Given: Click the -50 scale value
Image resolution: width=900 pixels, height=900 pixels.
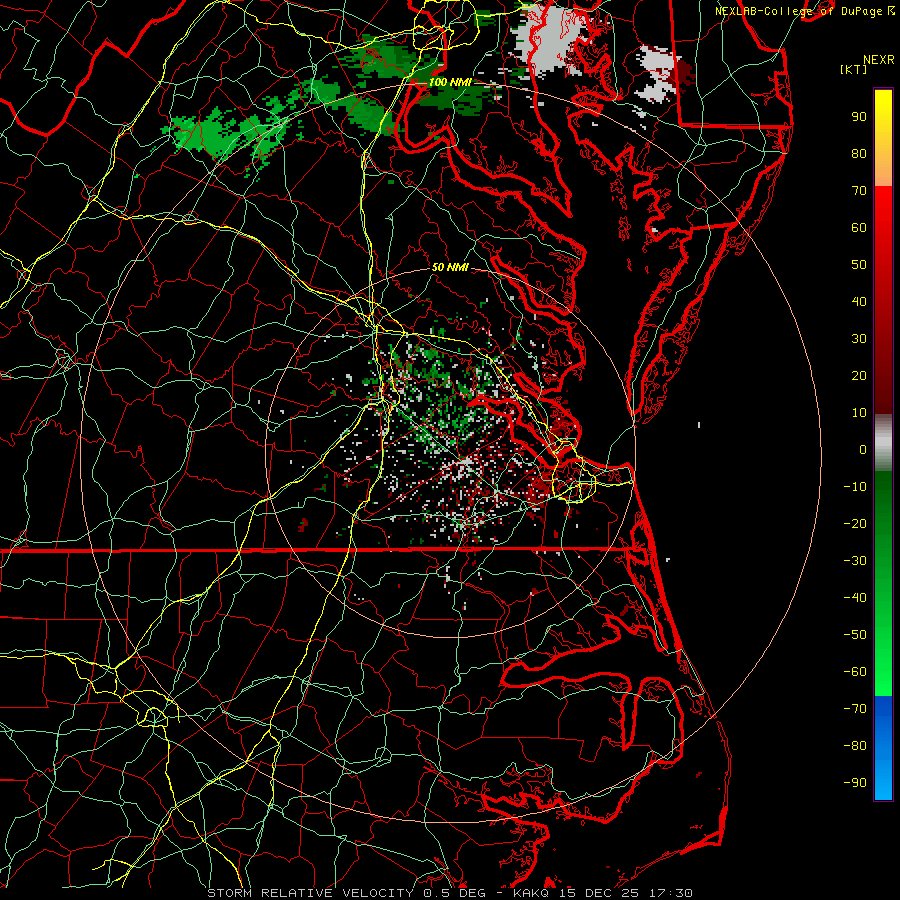Looking at the screenshot, I should (855, 635).
